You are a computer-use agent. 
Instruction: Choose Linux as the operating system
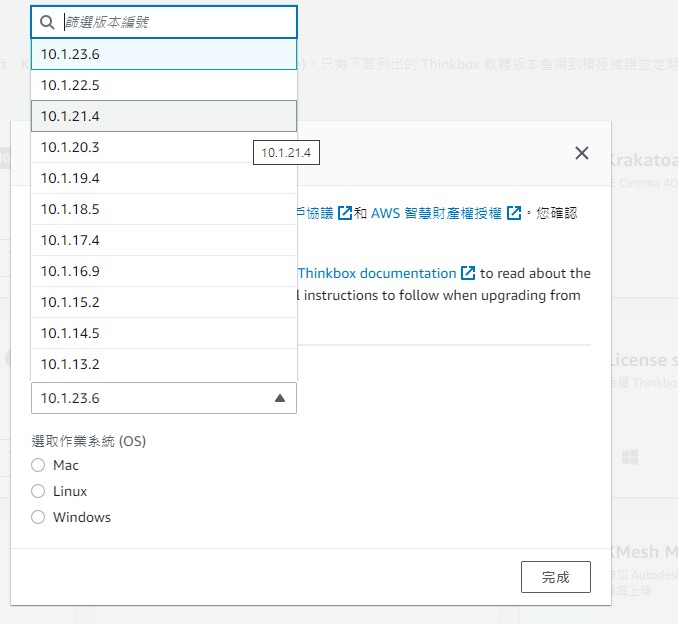click(38, 491)
